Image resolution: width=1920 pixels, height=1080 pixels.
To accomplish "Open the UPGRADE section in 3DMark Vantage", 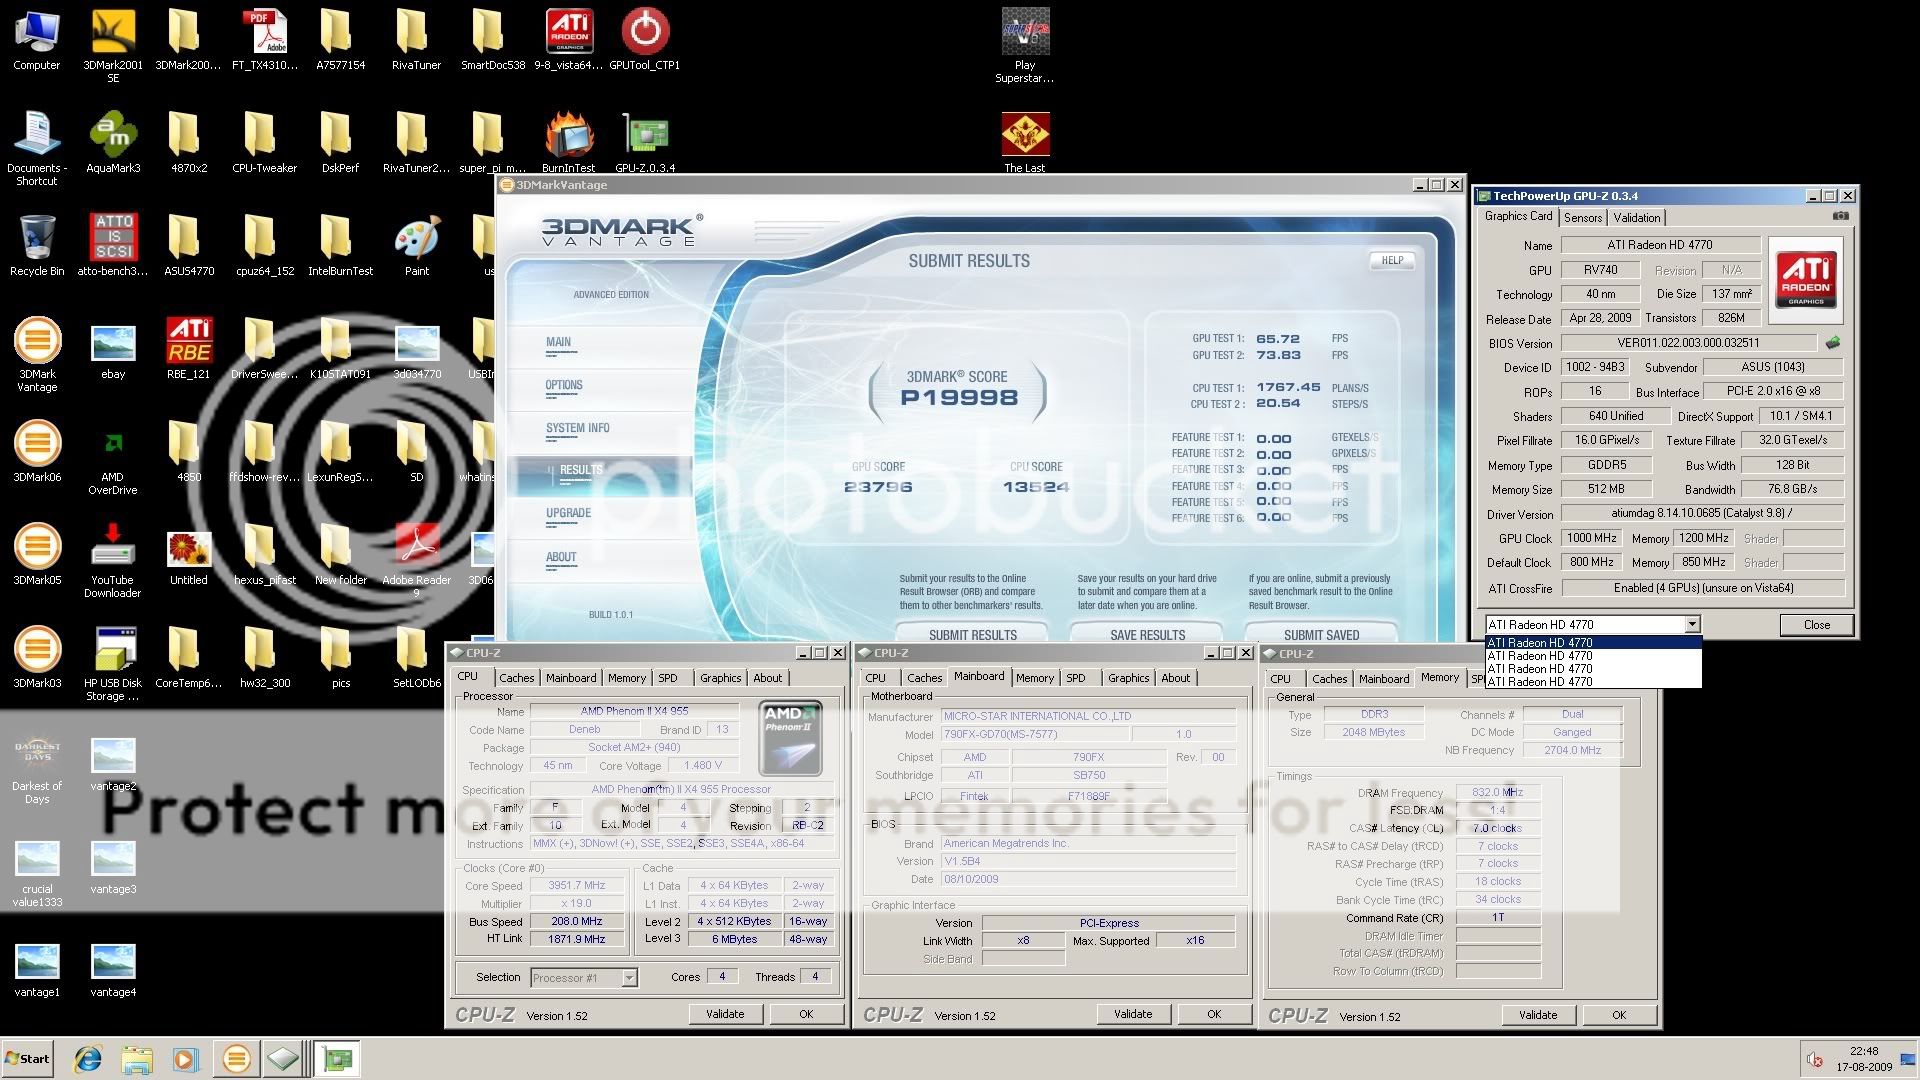I will [568, 513].
